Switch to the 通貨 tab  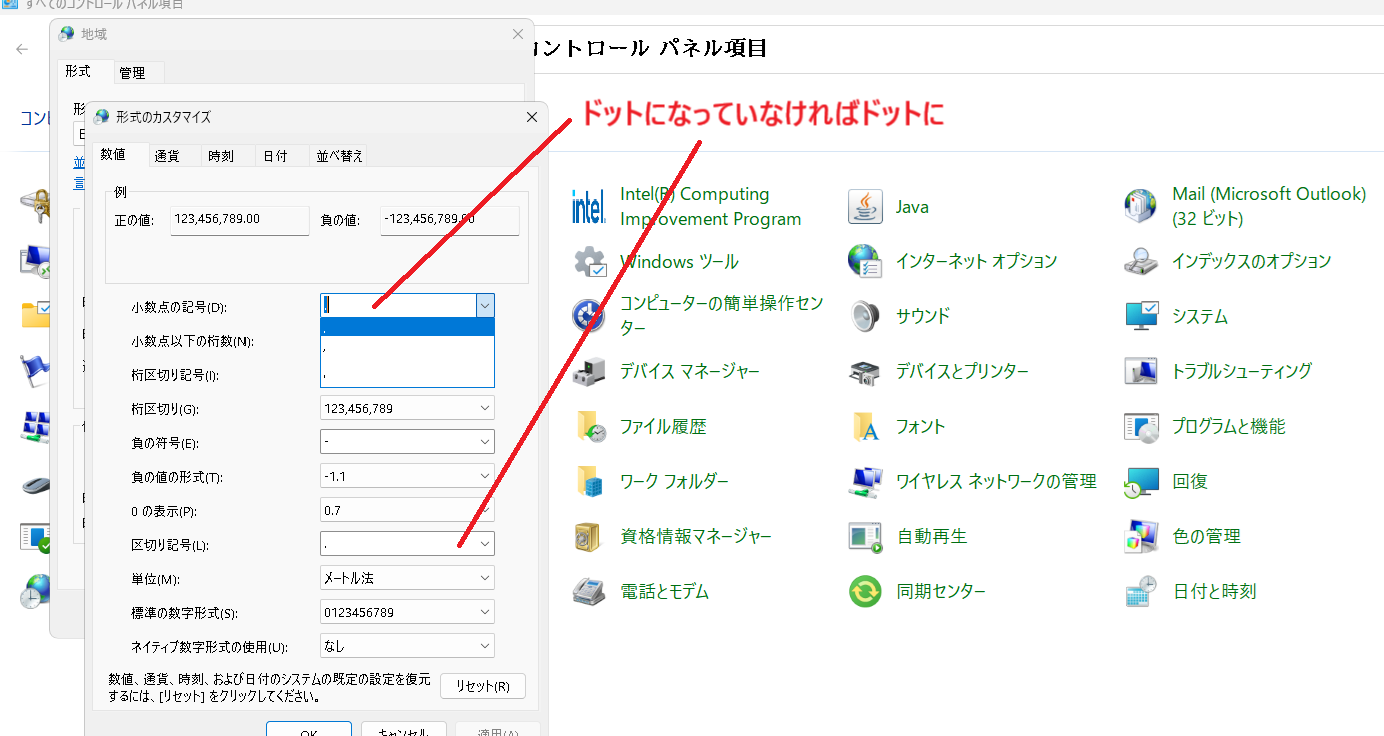pos(167,155)
